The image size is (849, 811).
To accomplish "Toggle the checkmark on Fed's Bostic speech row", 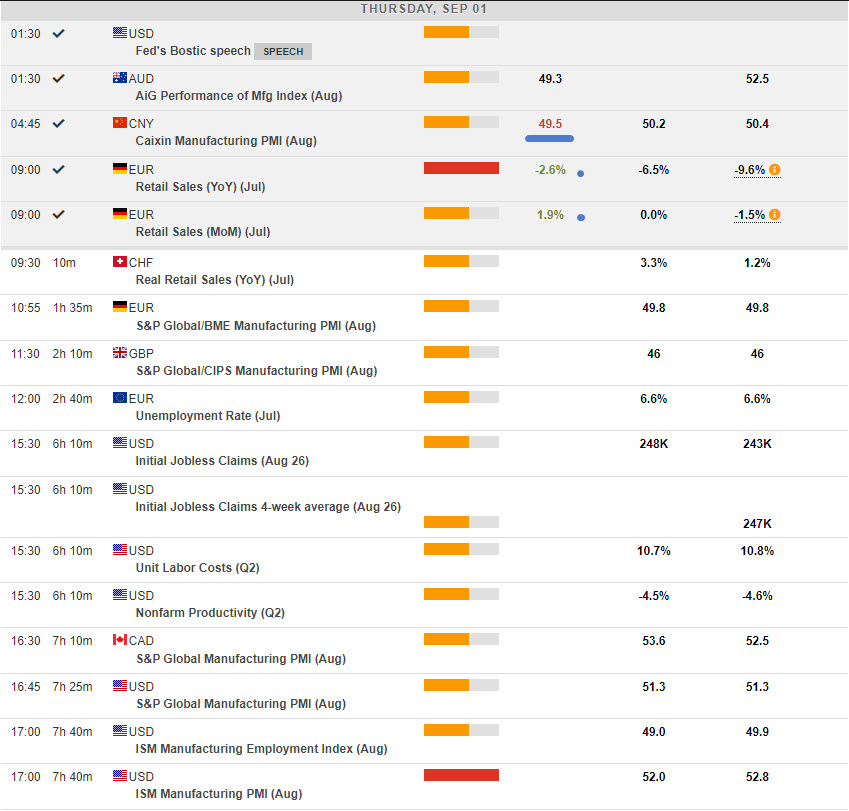I will coord(59,33).
